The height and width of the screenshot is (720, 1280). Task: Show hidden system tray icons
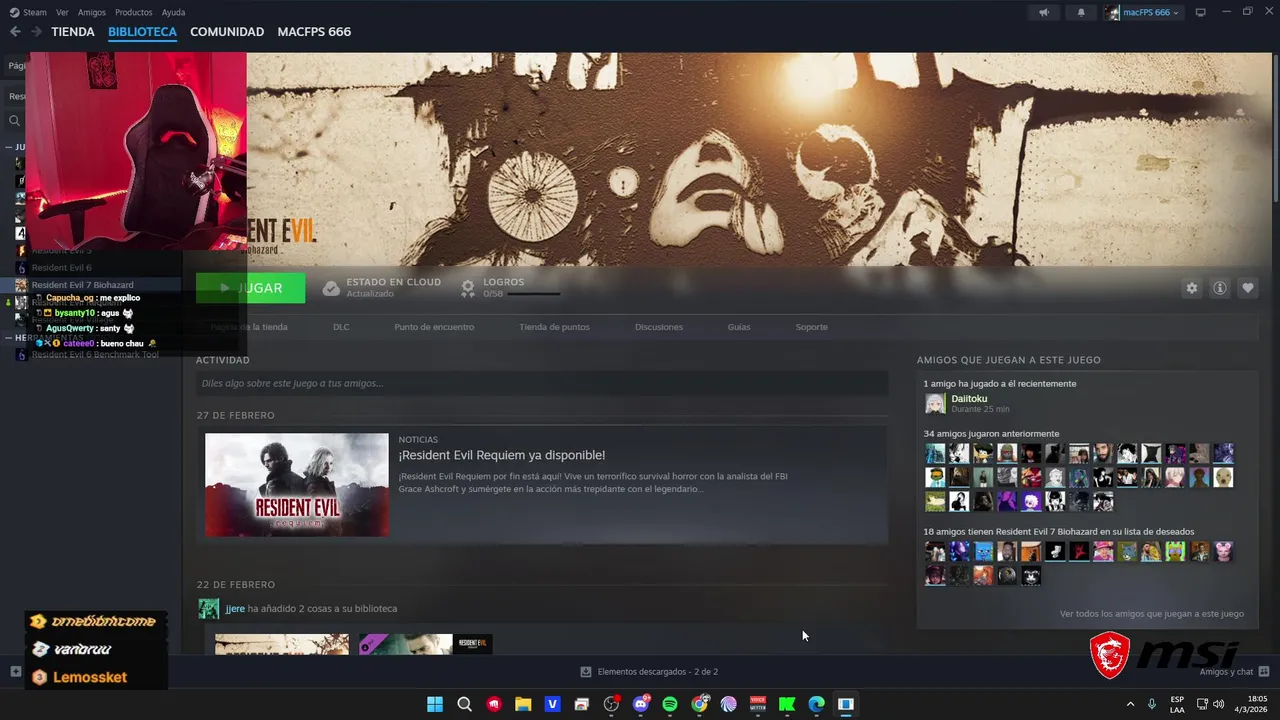[1130, 704]
